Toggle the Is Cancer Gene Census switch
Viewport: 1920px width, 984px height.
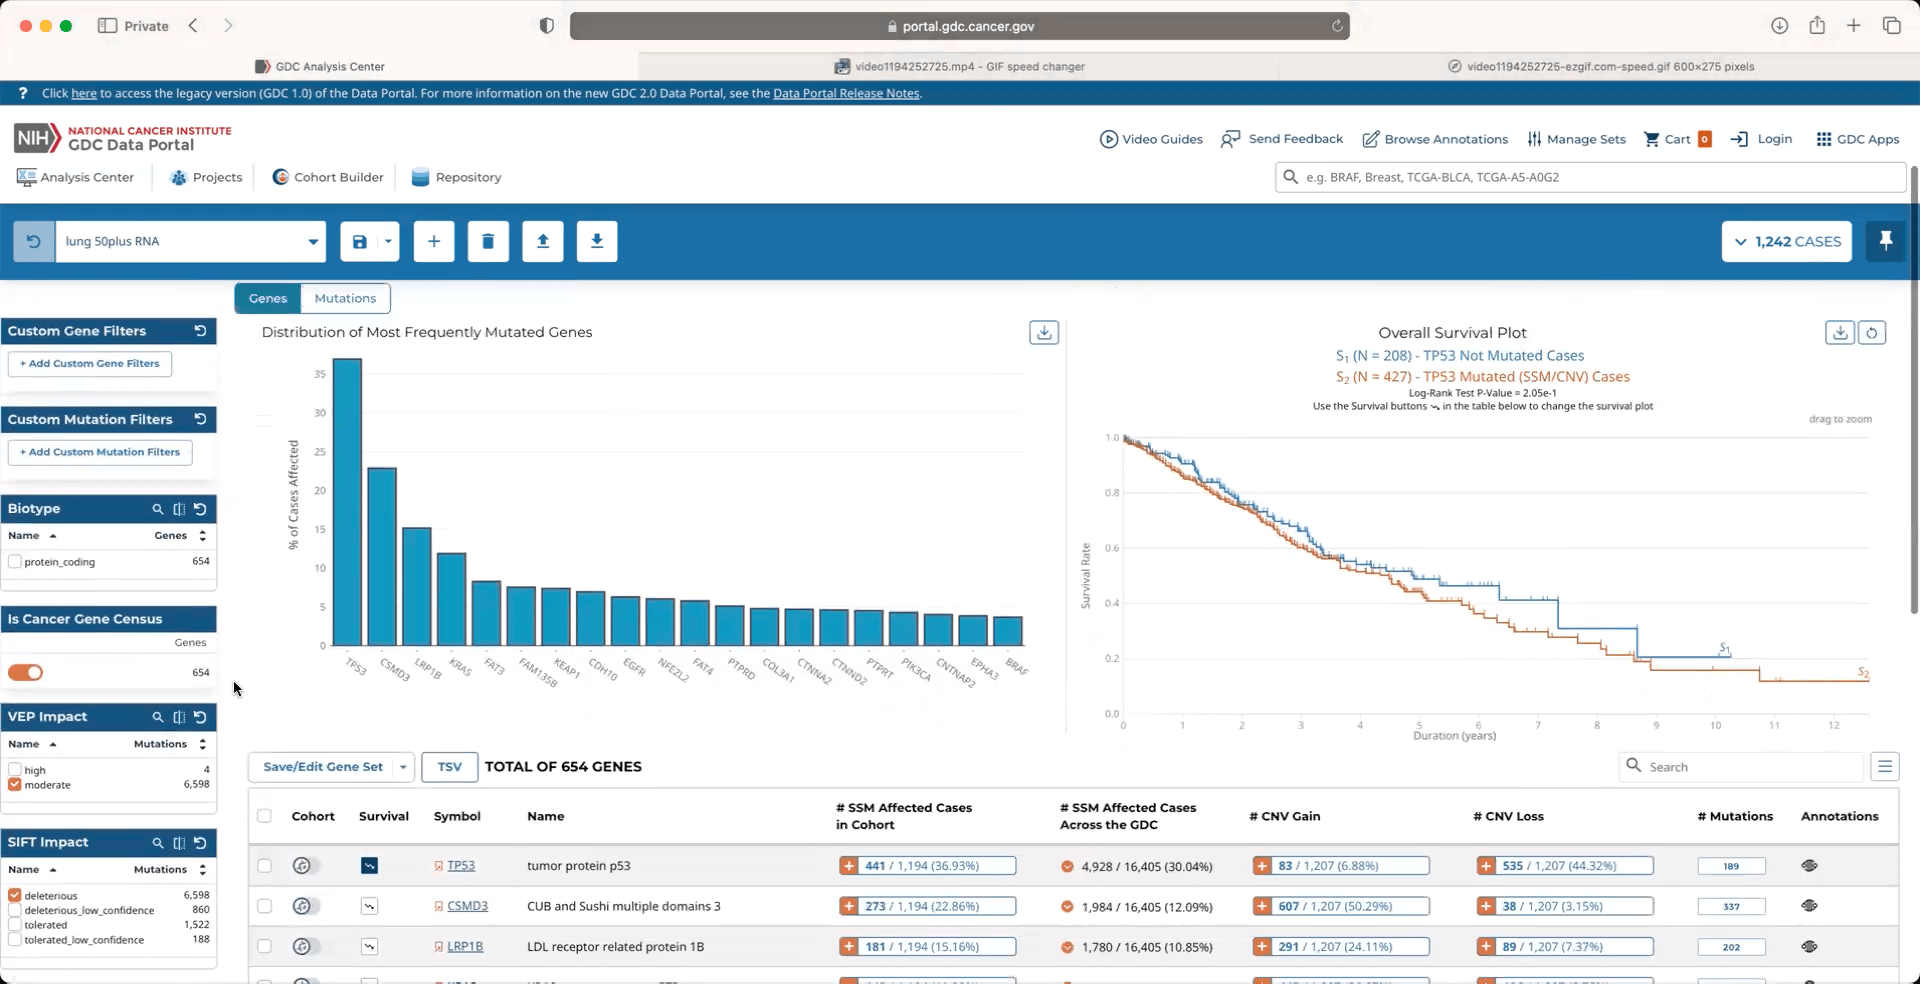(x=26, y=673)
